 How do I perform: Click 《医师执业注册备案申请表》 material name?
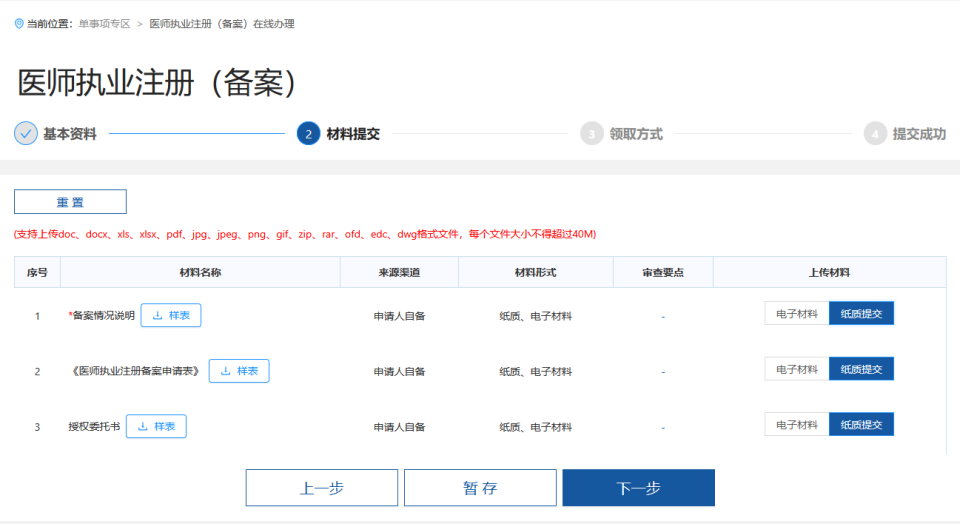coord(135,371)
